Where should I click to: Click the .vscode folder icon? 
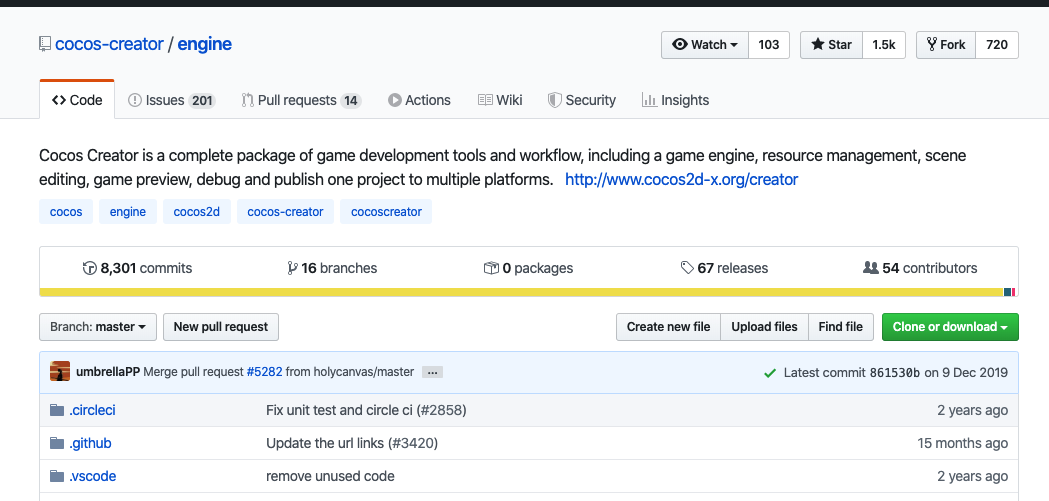[x=57, y=476]
